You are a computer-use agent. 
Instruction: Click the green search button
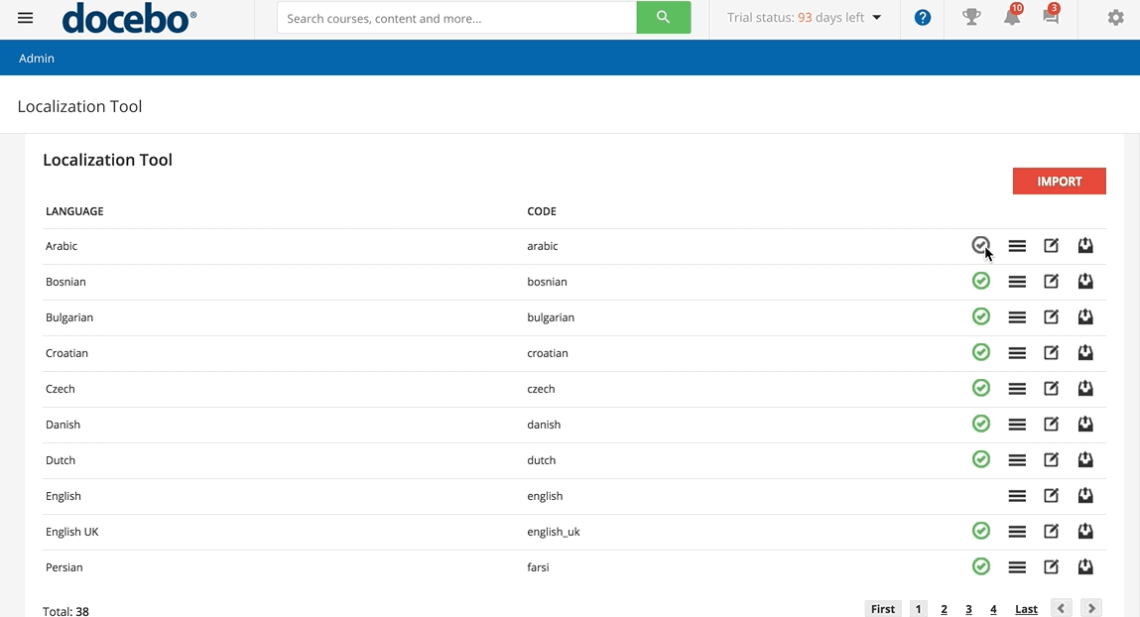pyautogui.click(x=663, y=17)
